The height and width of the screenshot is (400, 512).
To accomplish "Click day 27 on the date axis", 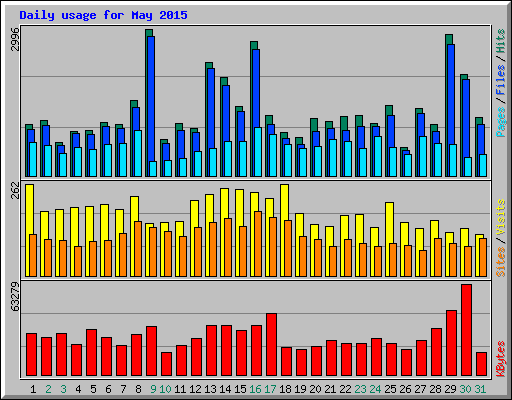I will click(420, 389).
